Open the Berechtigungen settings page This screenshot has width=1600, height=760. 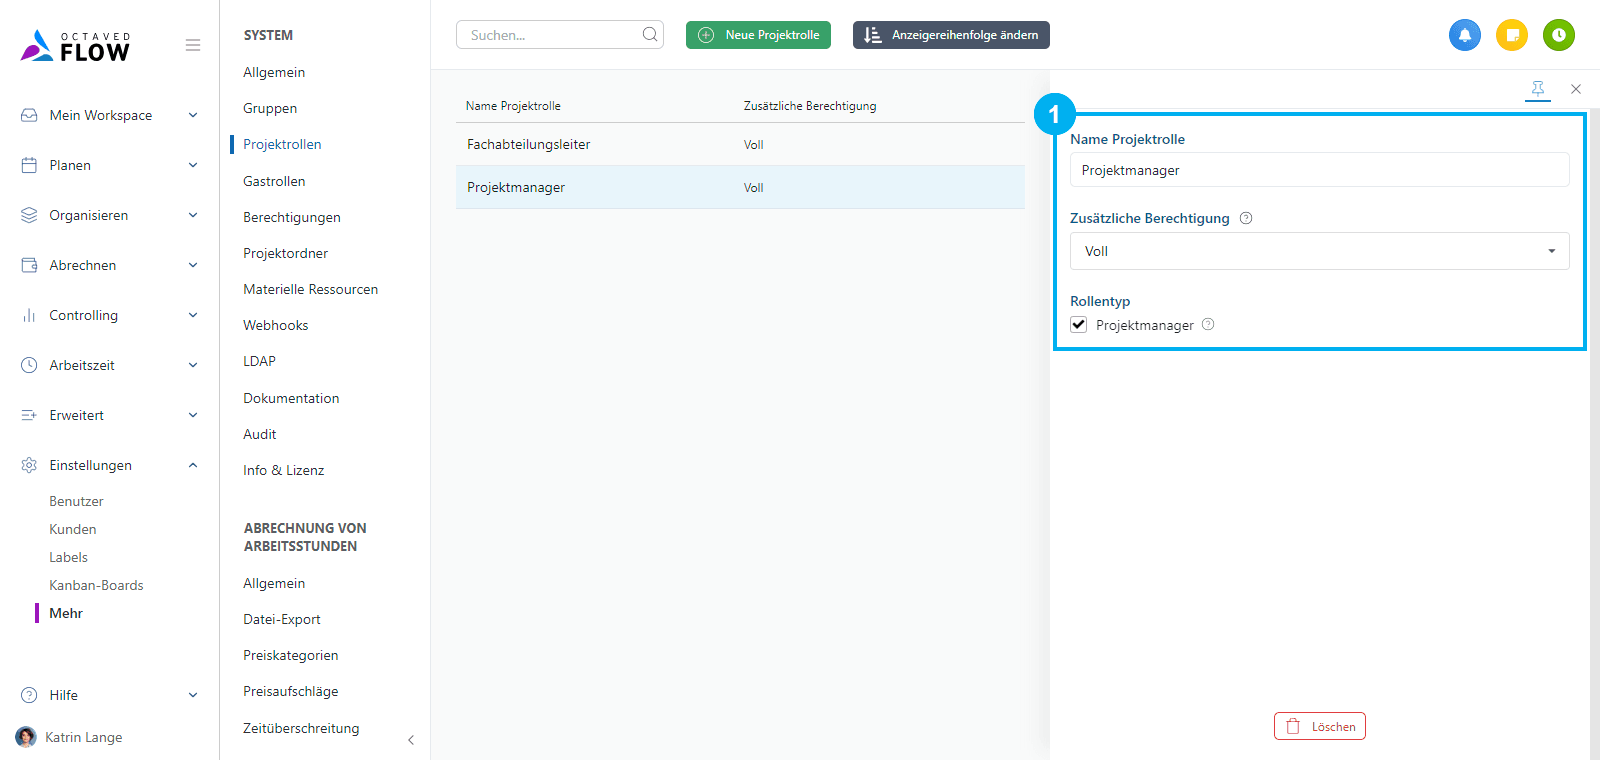tap(291, 217)
